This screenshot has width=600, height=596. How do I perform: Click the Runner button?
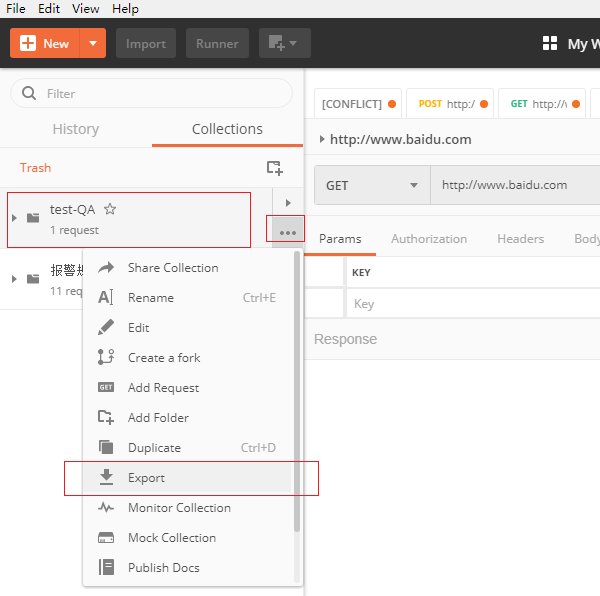click(217, 44)
